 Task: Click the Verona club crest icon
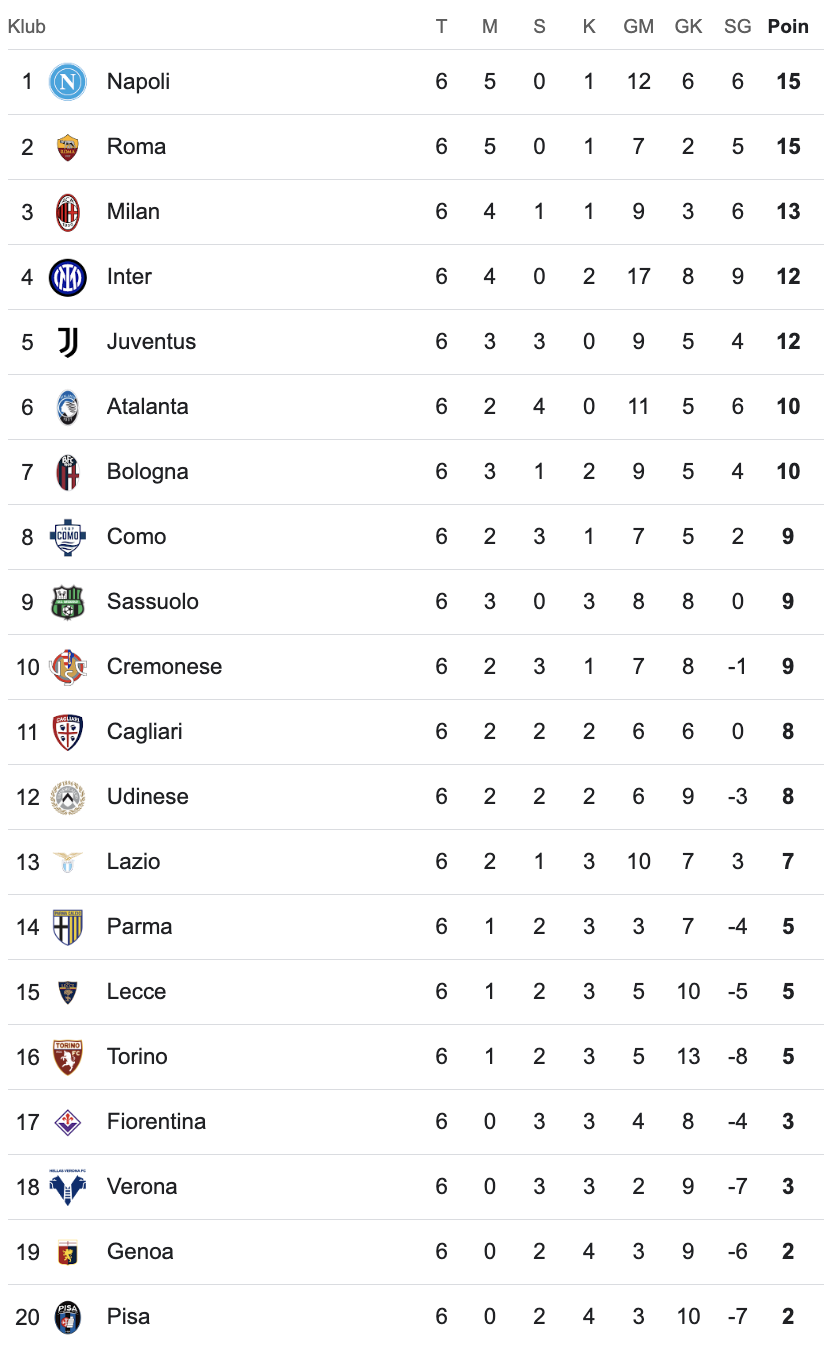click(68, 1186)
